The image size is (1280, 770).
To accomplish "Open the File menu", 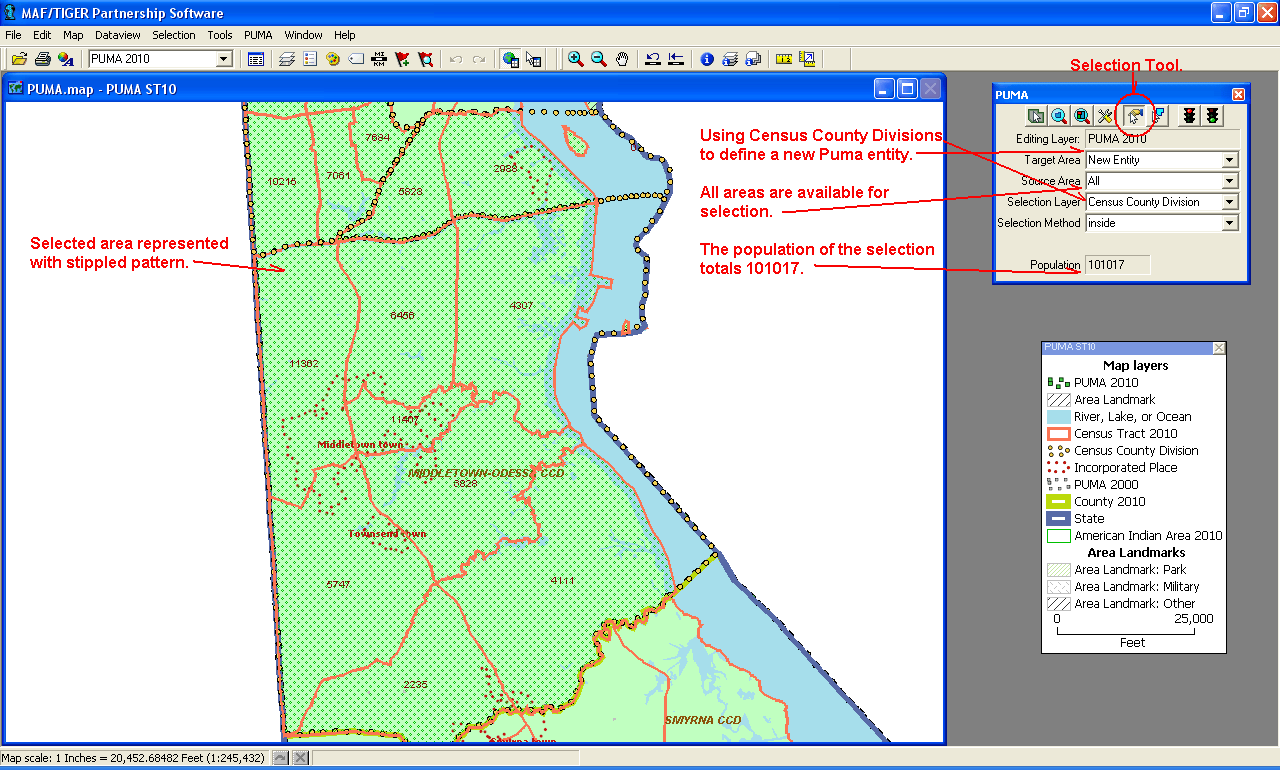I will (x=13, y=35).
